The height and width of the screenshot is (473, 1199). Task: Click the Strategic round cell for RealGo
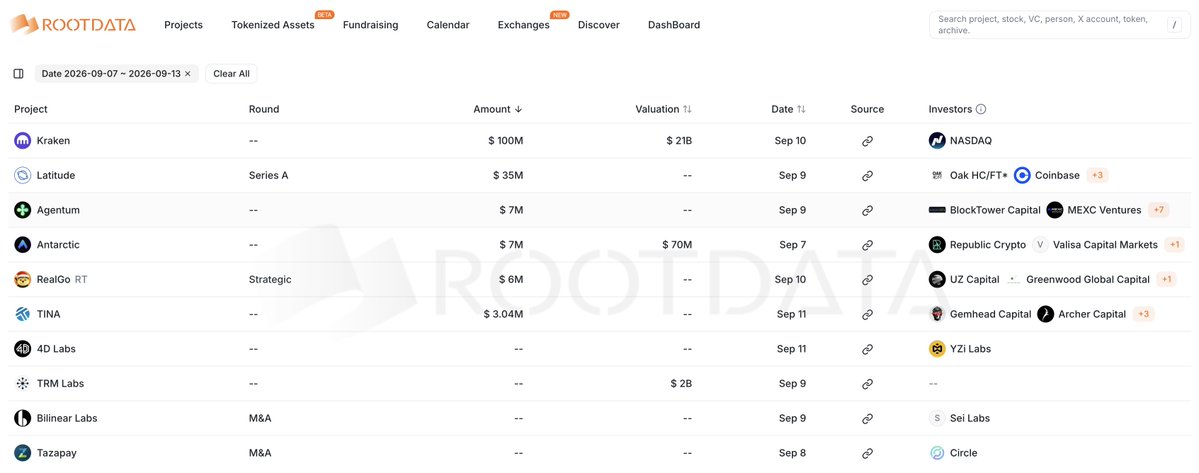[270, 280]
